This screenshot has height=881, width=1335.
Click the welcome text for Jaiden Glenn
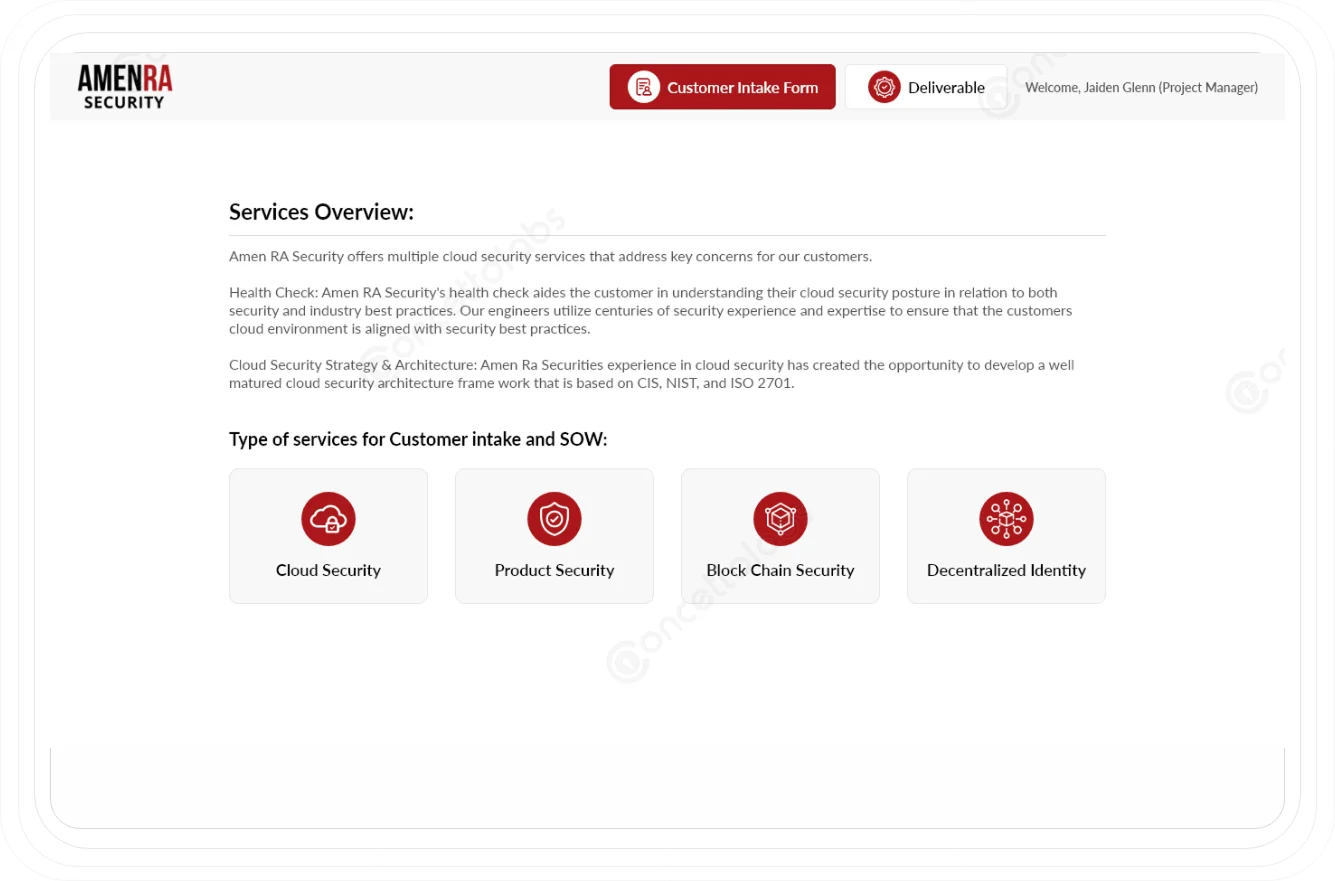[1141, 87]
